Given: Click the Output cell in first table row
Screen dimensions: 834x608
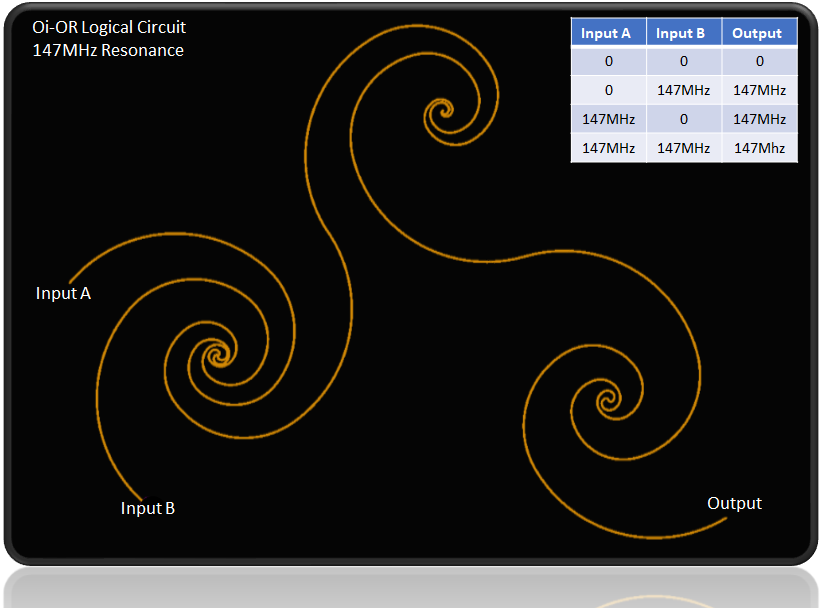Looking at the screenshot, I should (757, 61).
